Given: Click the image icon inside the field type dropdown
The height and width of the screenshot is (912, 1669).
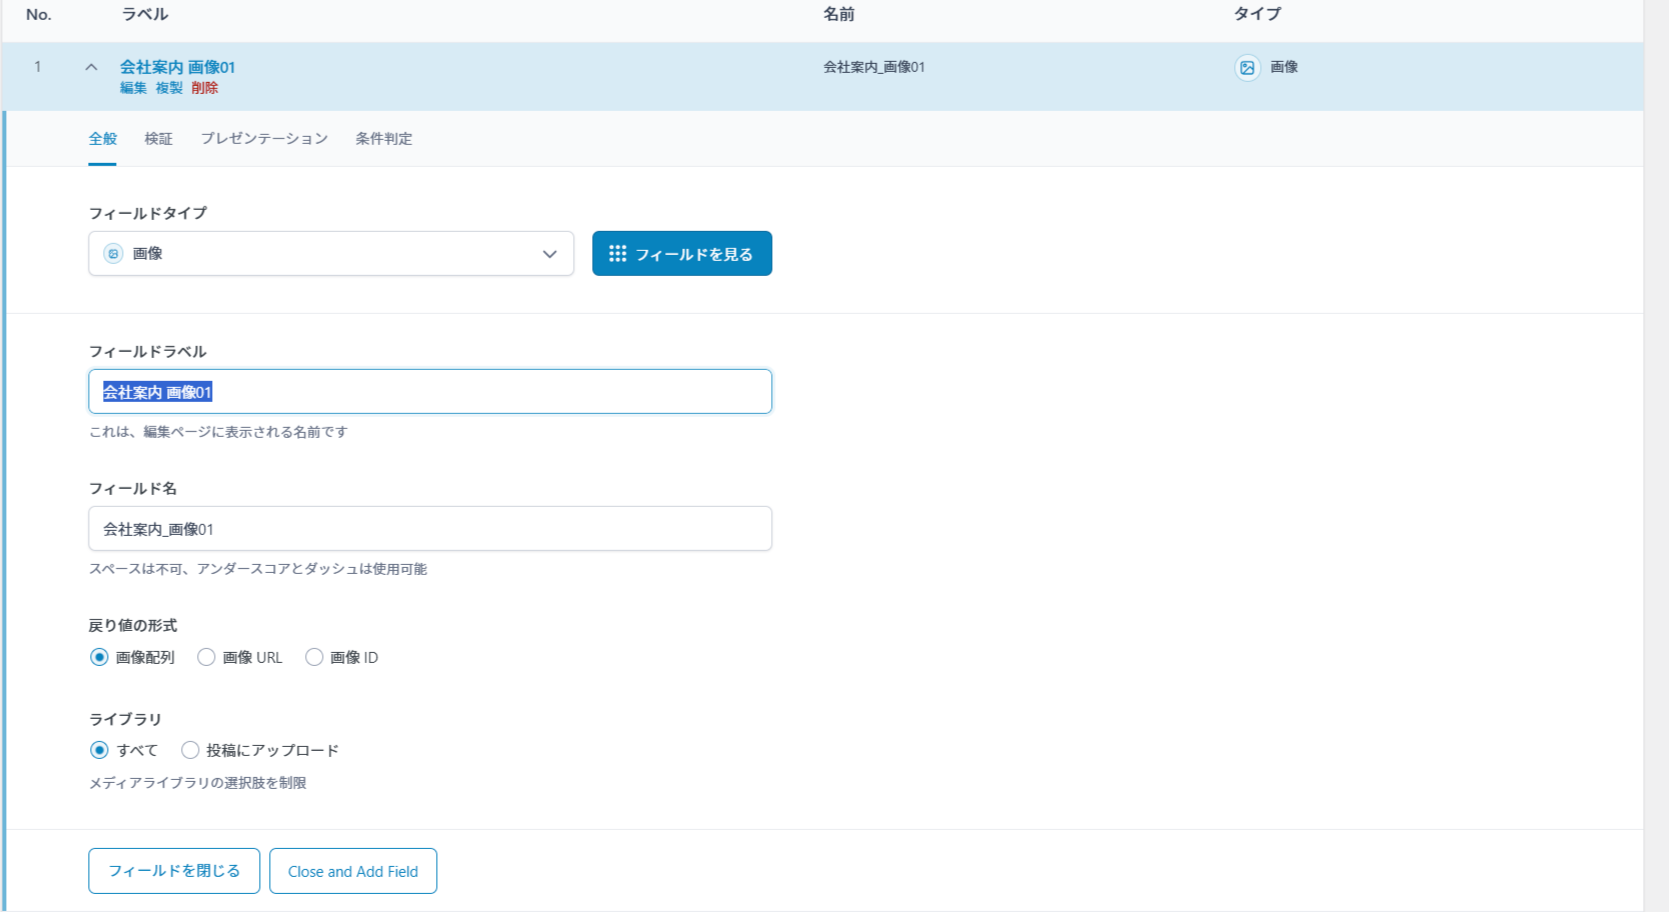Looking at the screenshot, I should 113,254.
